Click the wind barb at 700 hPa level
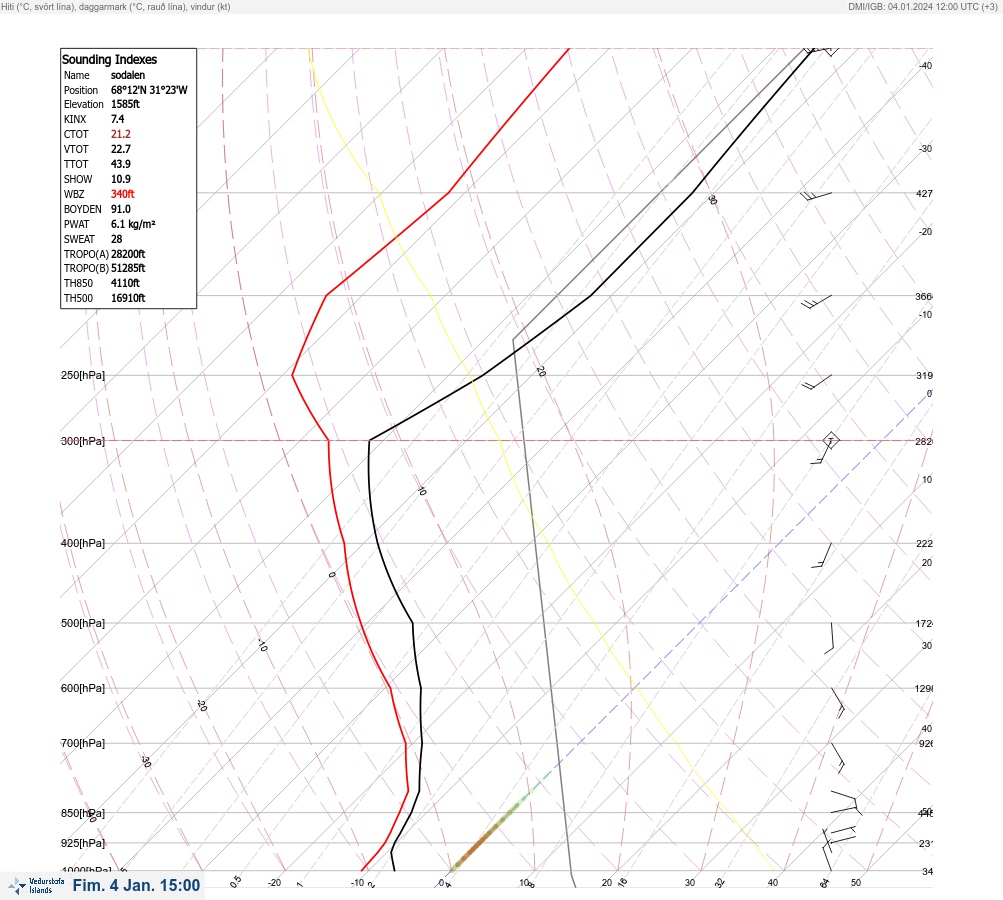This screenshot has width=1003, height=900. (x=838, y=758)
